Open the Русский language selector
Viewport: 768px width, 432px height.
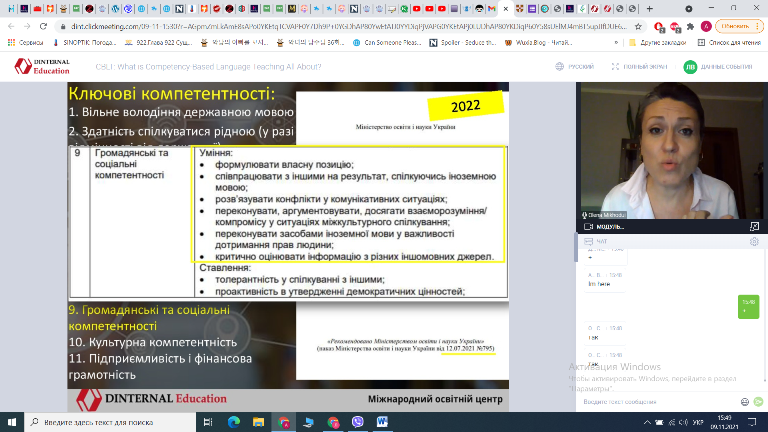click(575, 67)
